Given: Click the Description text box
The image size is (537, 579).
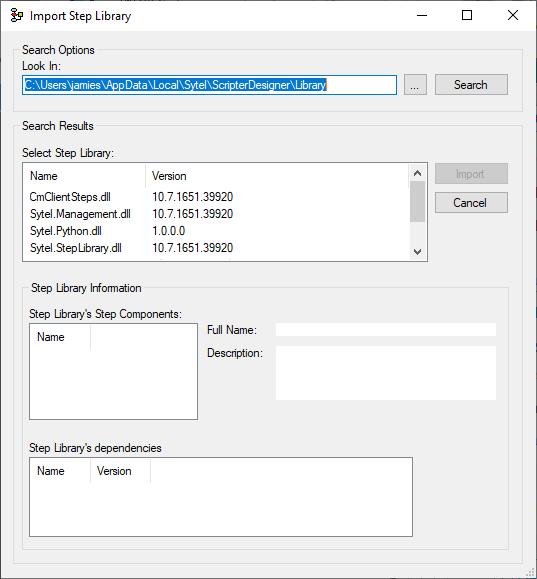Looking at the screenshot, I should click(x=386, y=373).
